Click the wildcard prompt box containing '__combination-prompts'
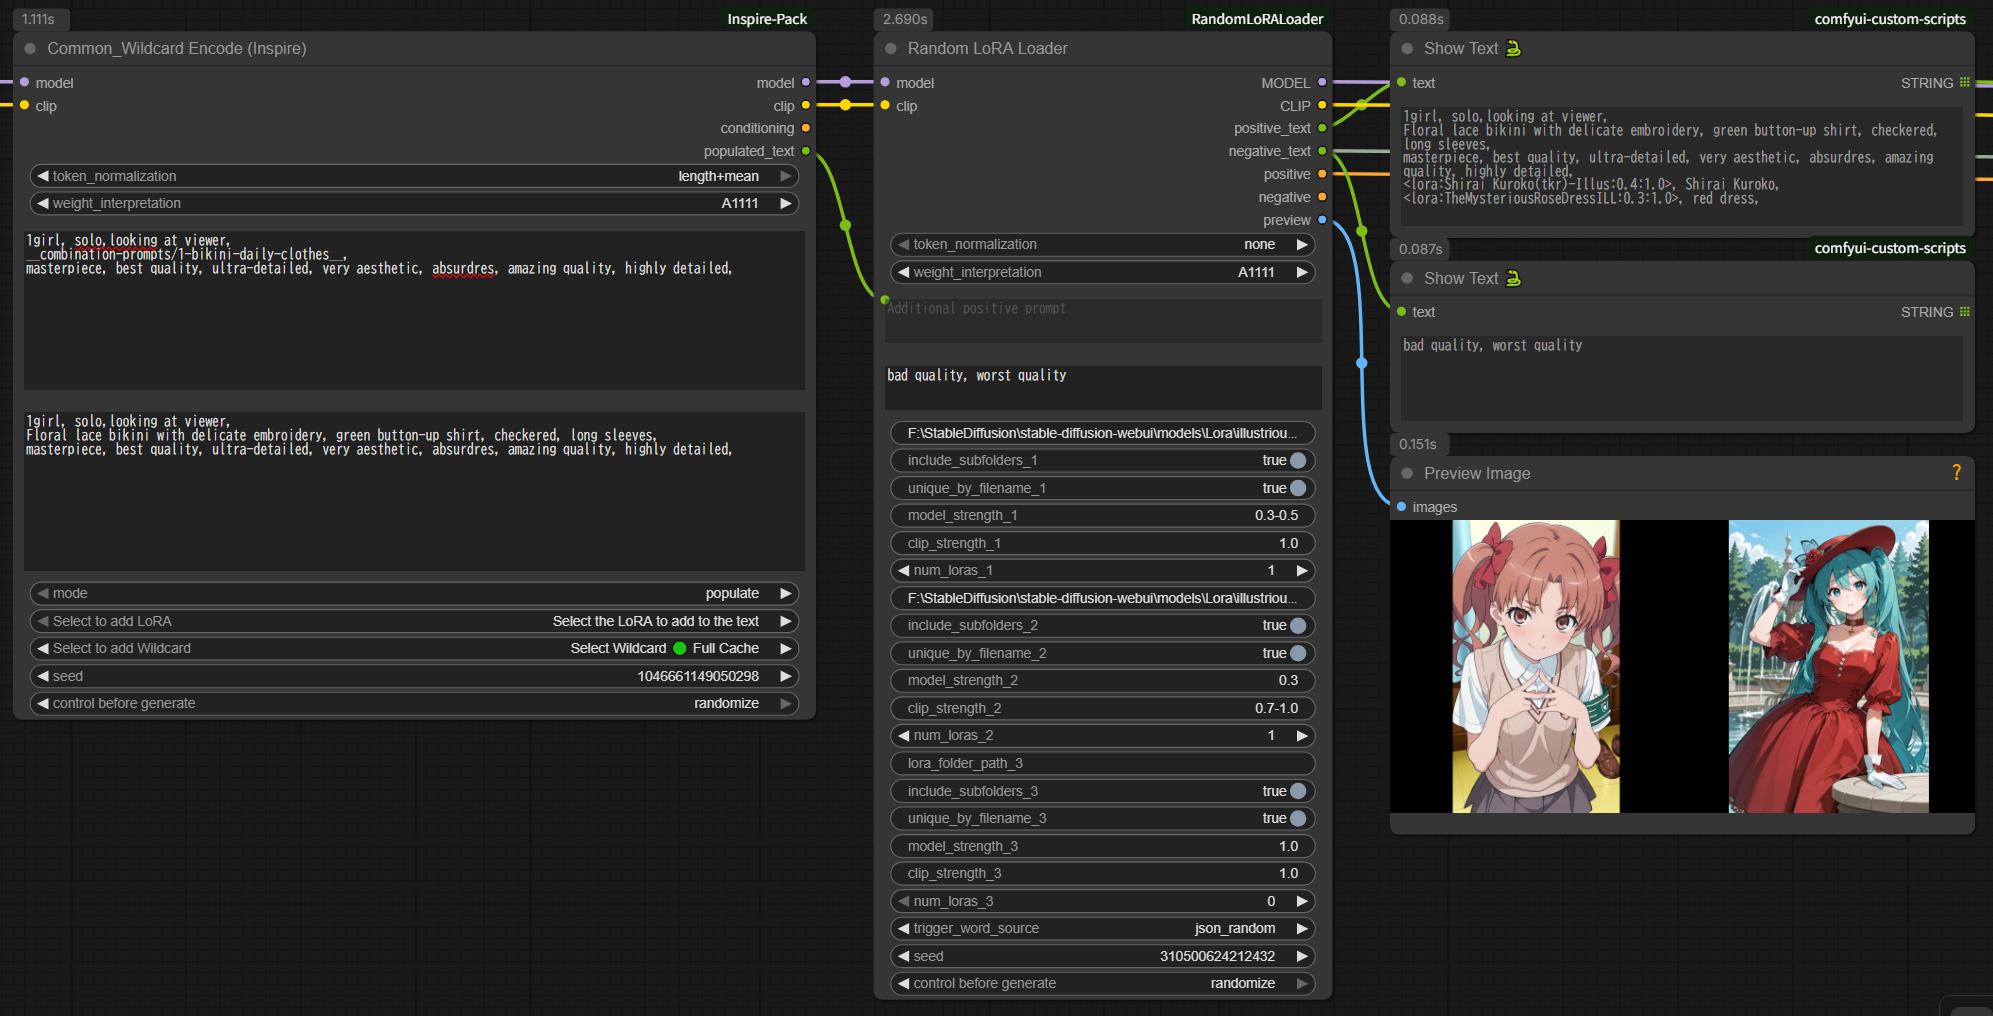This screenshot has height=1016, width=1993. tap(414, 310)
